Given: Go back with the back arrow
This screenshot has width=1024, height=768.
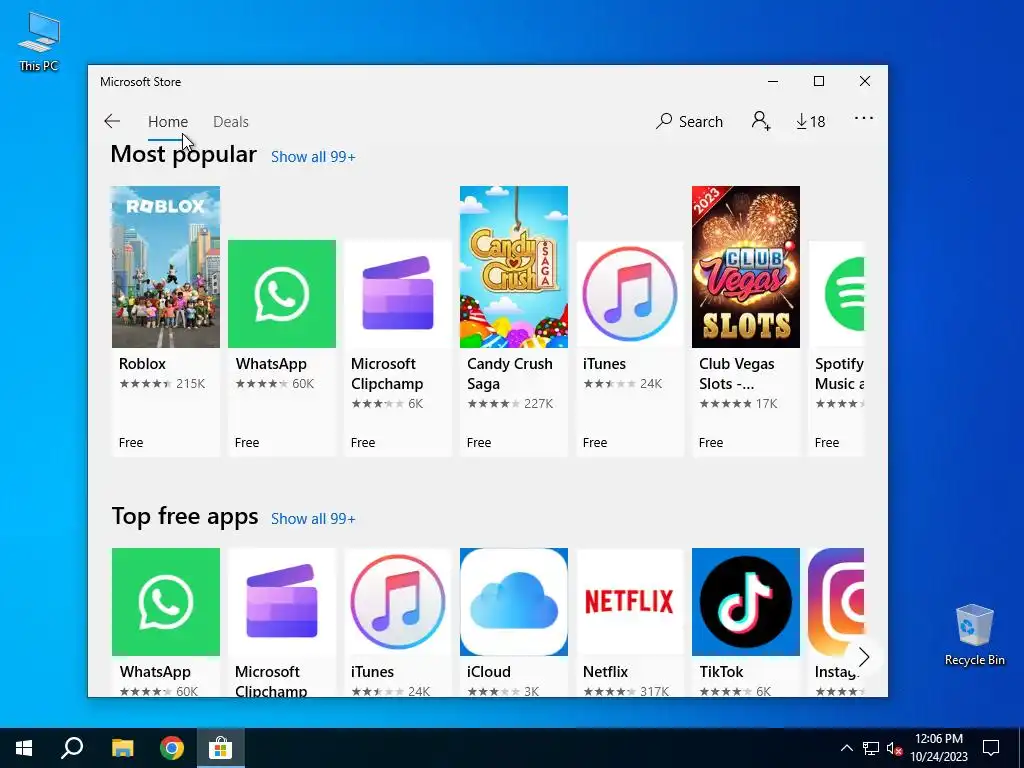Looking at the screenshot, I should click(x=112, y=121).
